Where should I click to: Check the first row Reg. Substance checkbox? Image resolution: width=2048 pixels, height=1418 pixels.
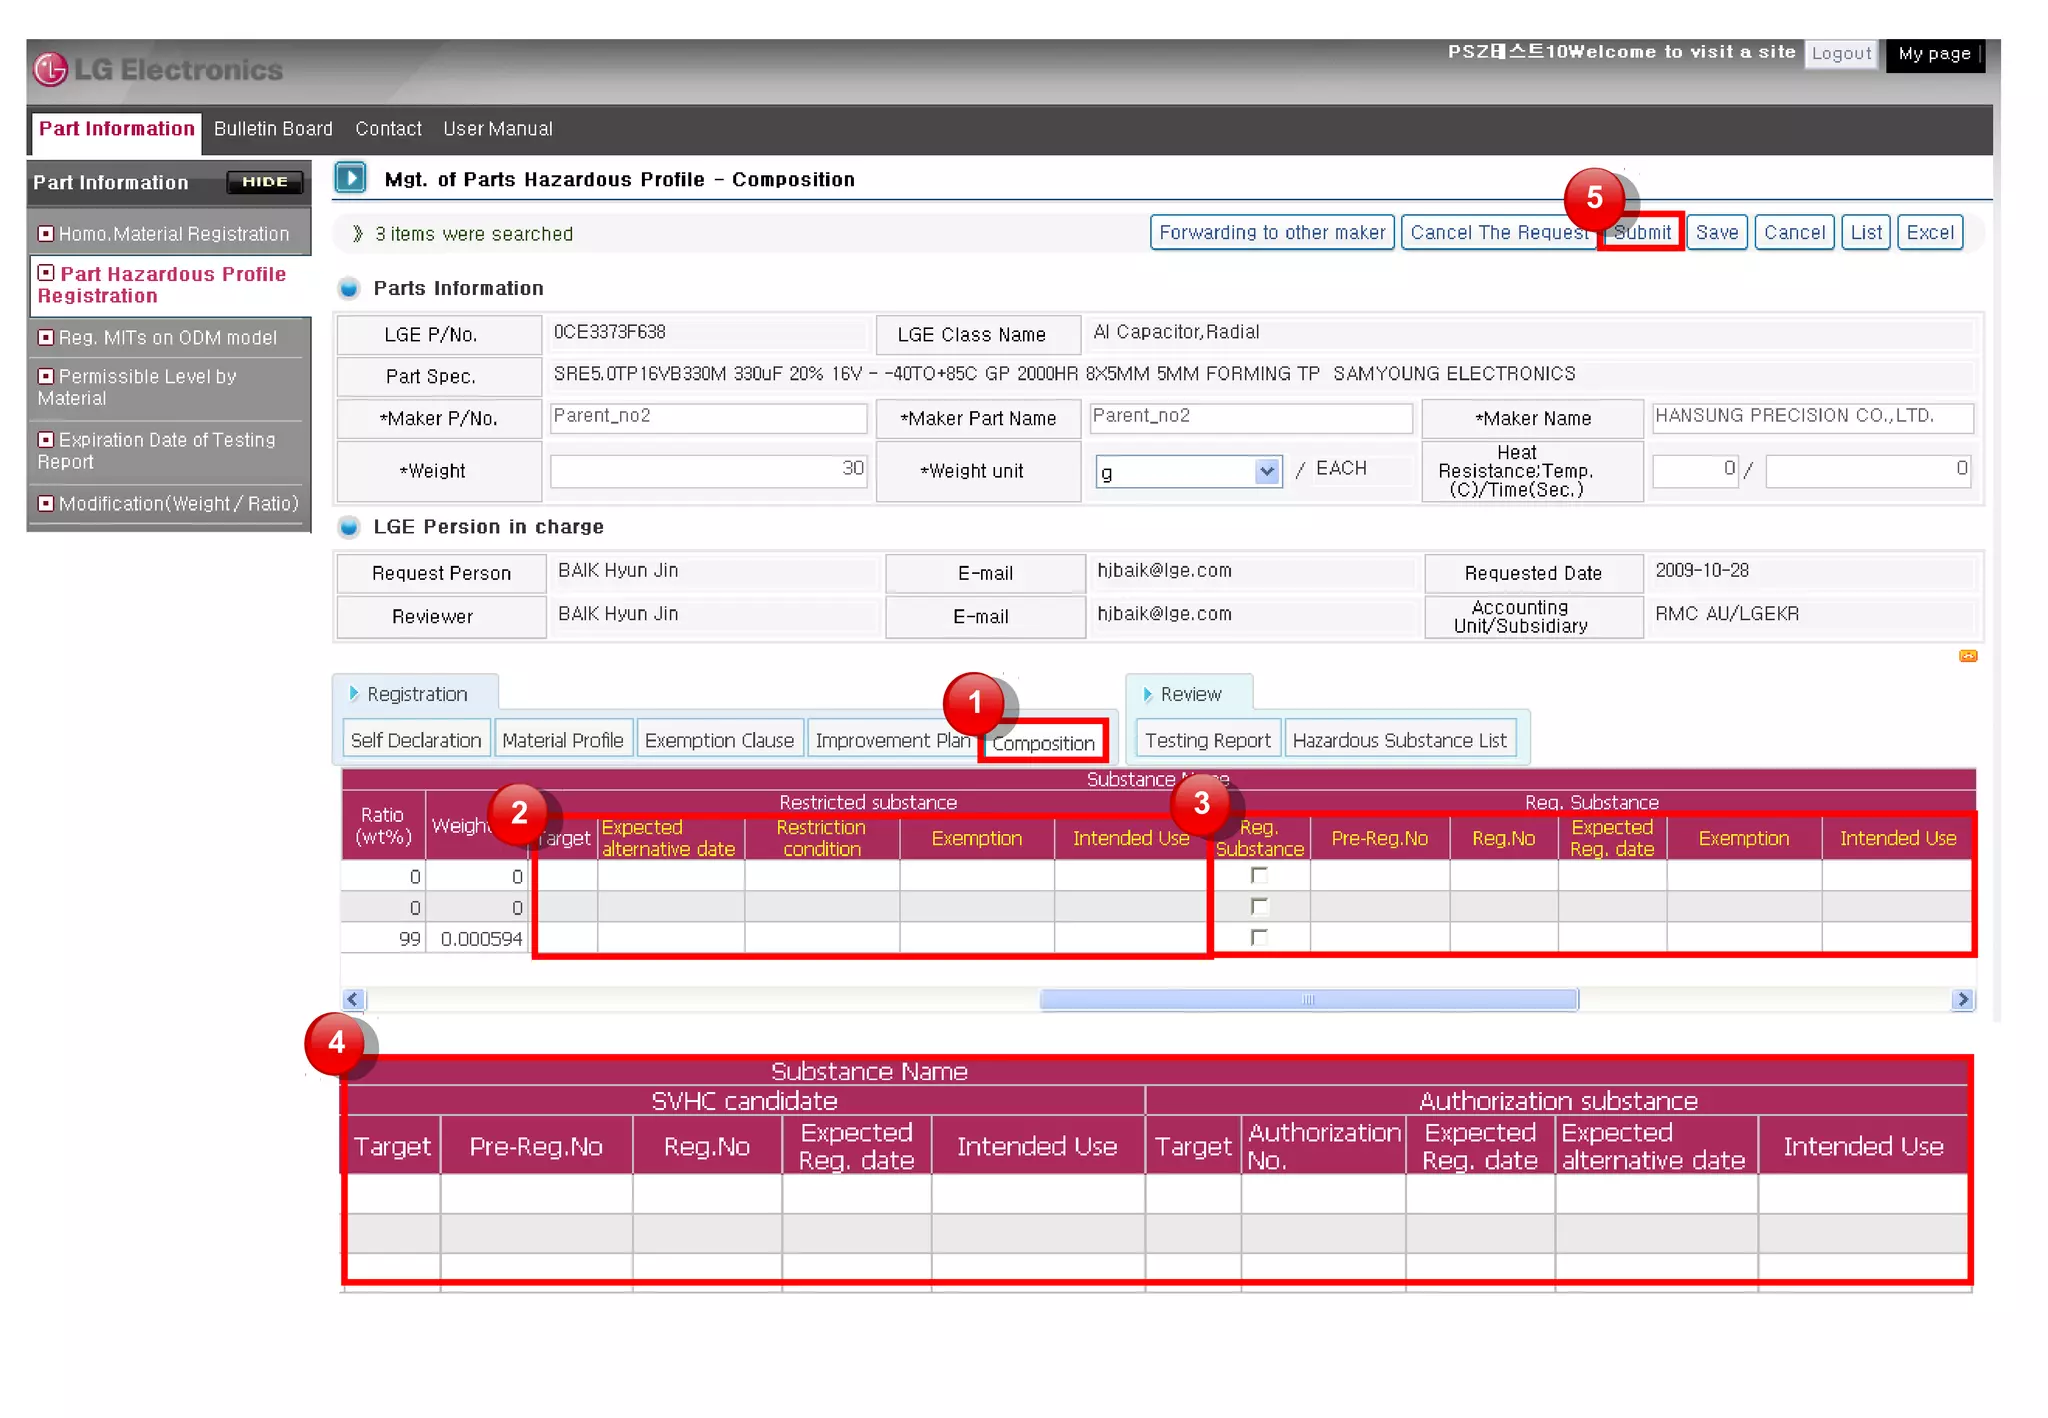(1259, 875)
